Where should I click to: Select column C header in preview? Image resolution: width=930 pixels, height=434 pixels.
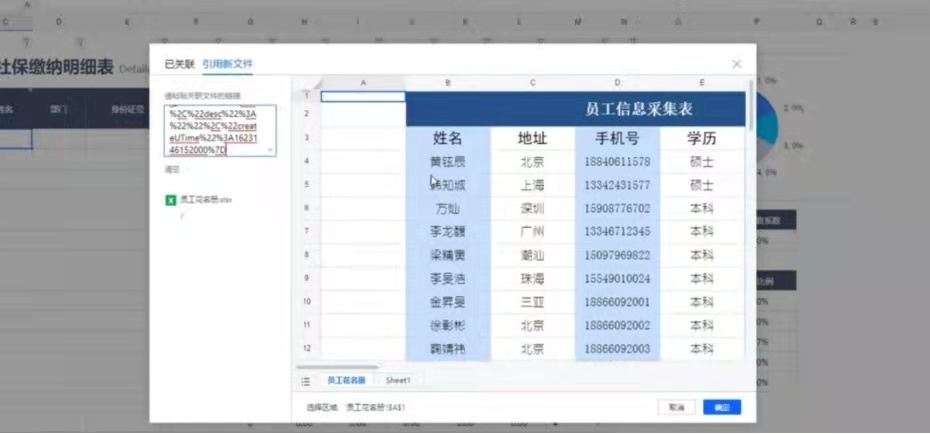(533, 84)
